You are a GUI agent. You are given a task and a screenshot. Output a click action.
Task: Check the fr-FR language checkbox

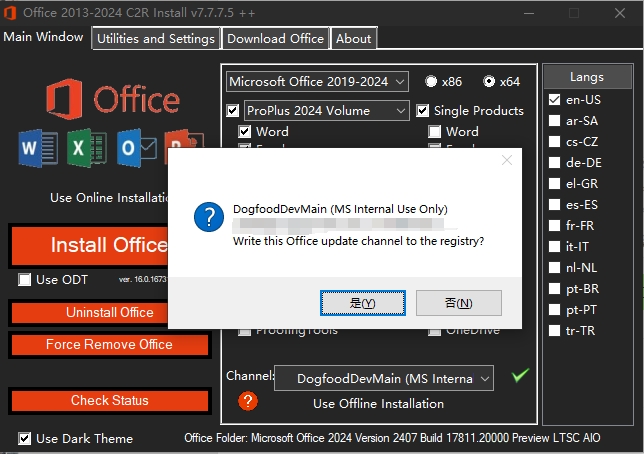tap(554, 225)
